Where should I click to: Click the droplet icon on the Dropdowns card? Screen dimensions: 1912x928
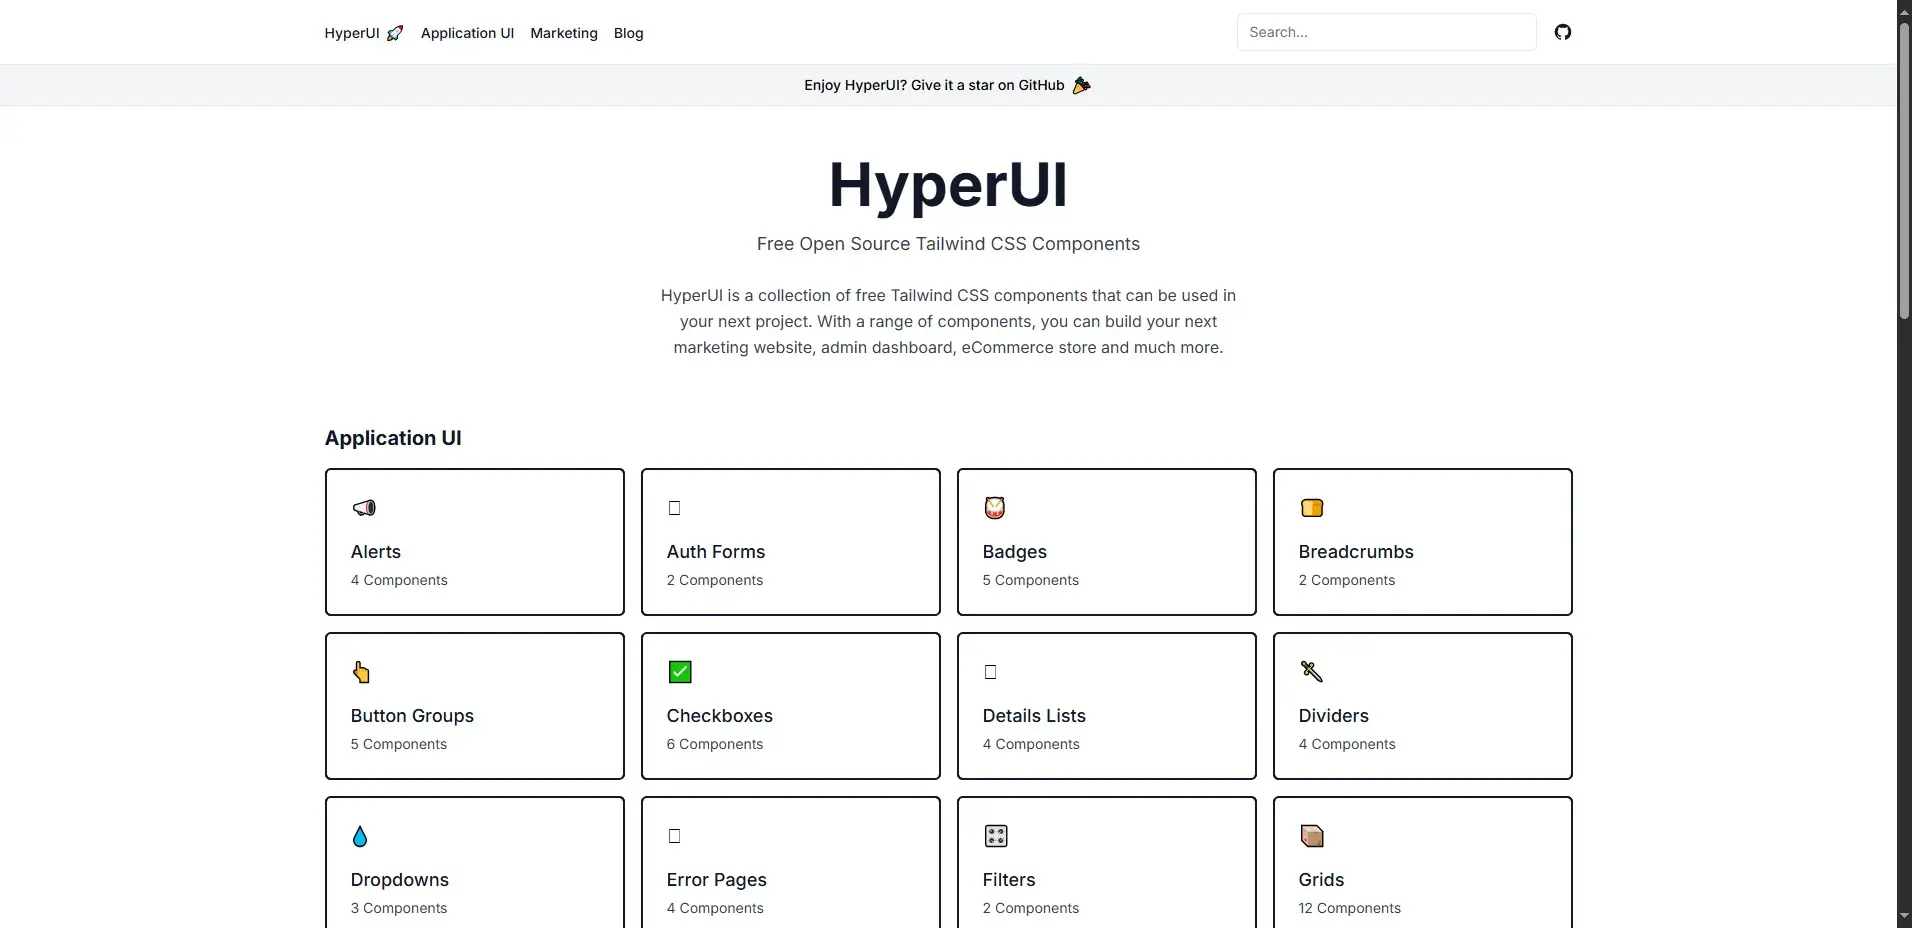(x=360, y=836)
